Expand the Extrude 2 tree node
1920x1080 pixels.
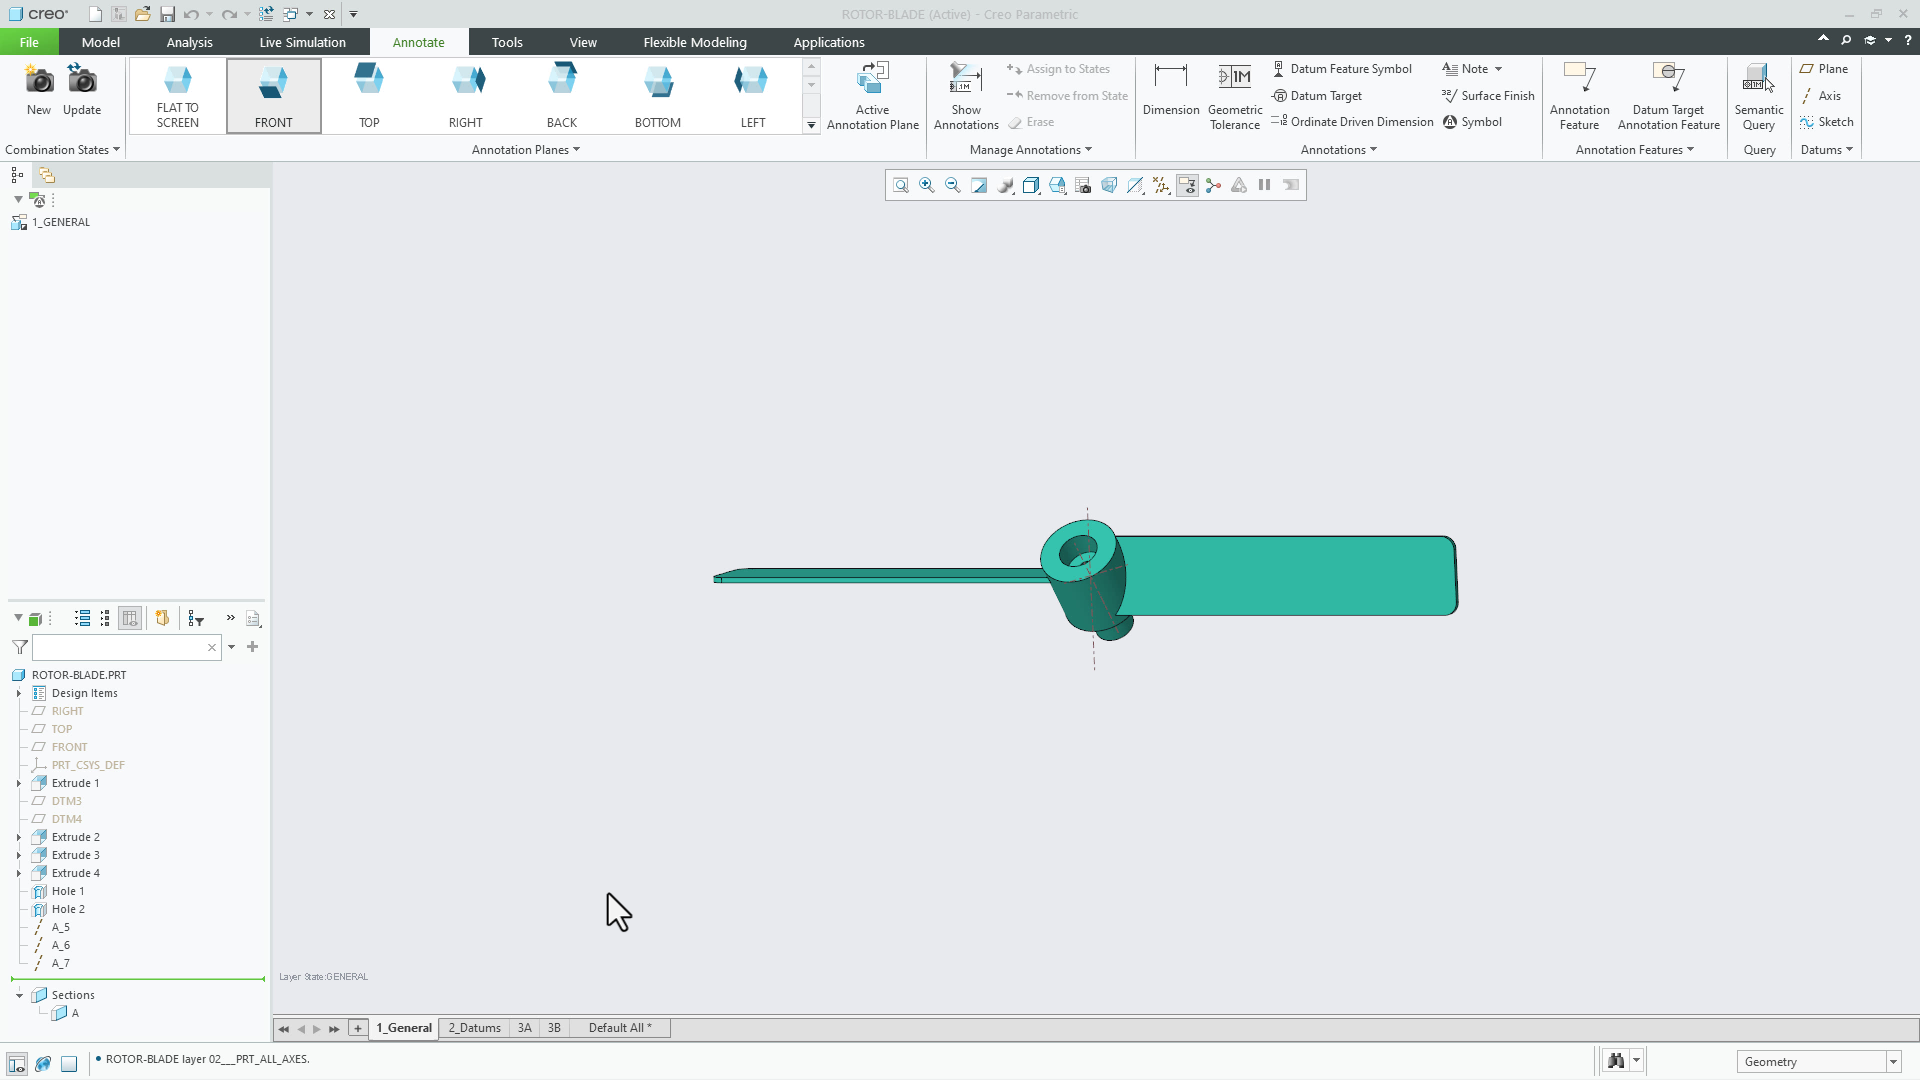[19, 837]
